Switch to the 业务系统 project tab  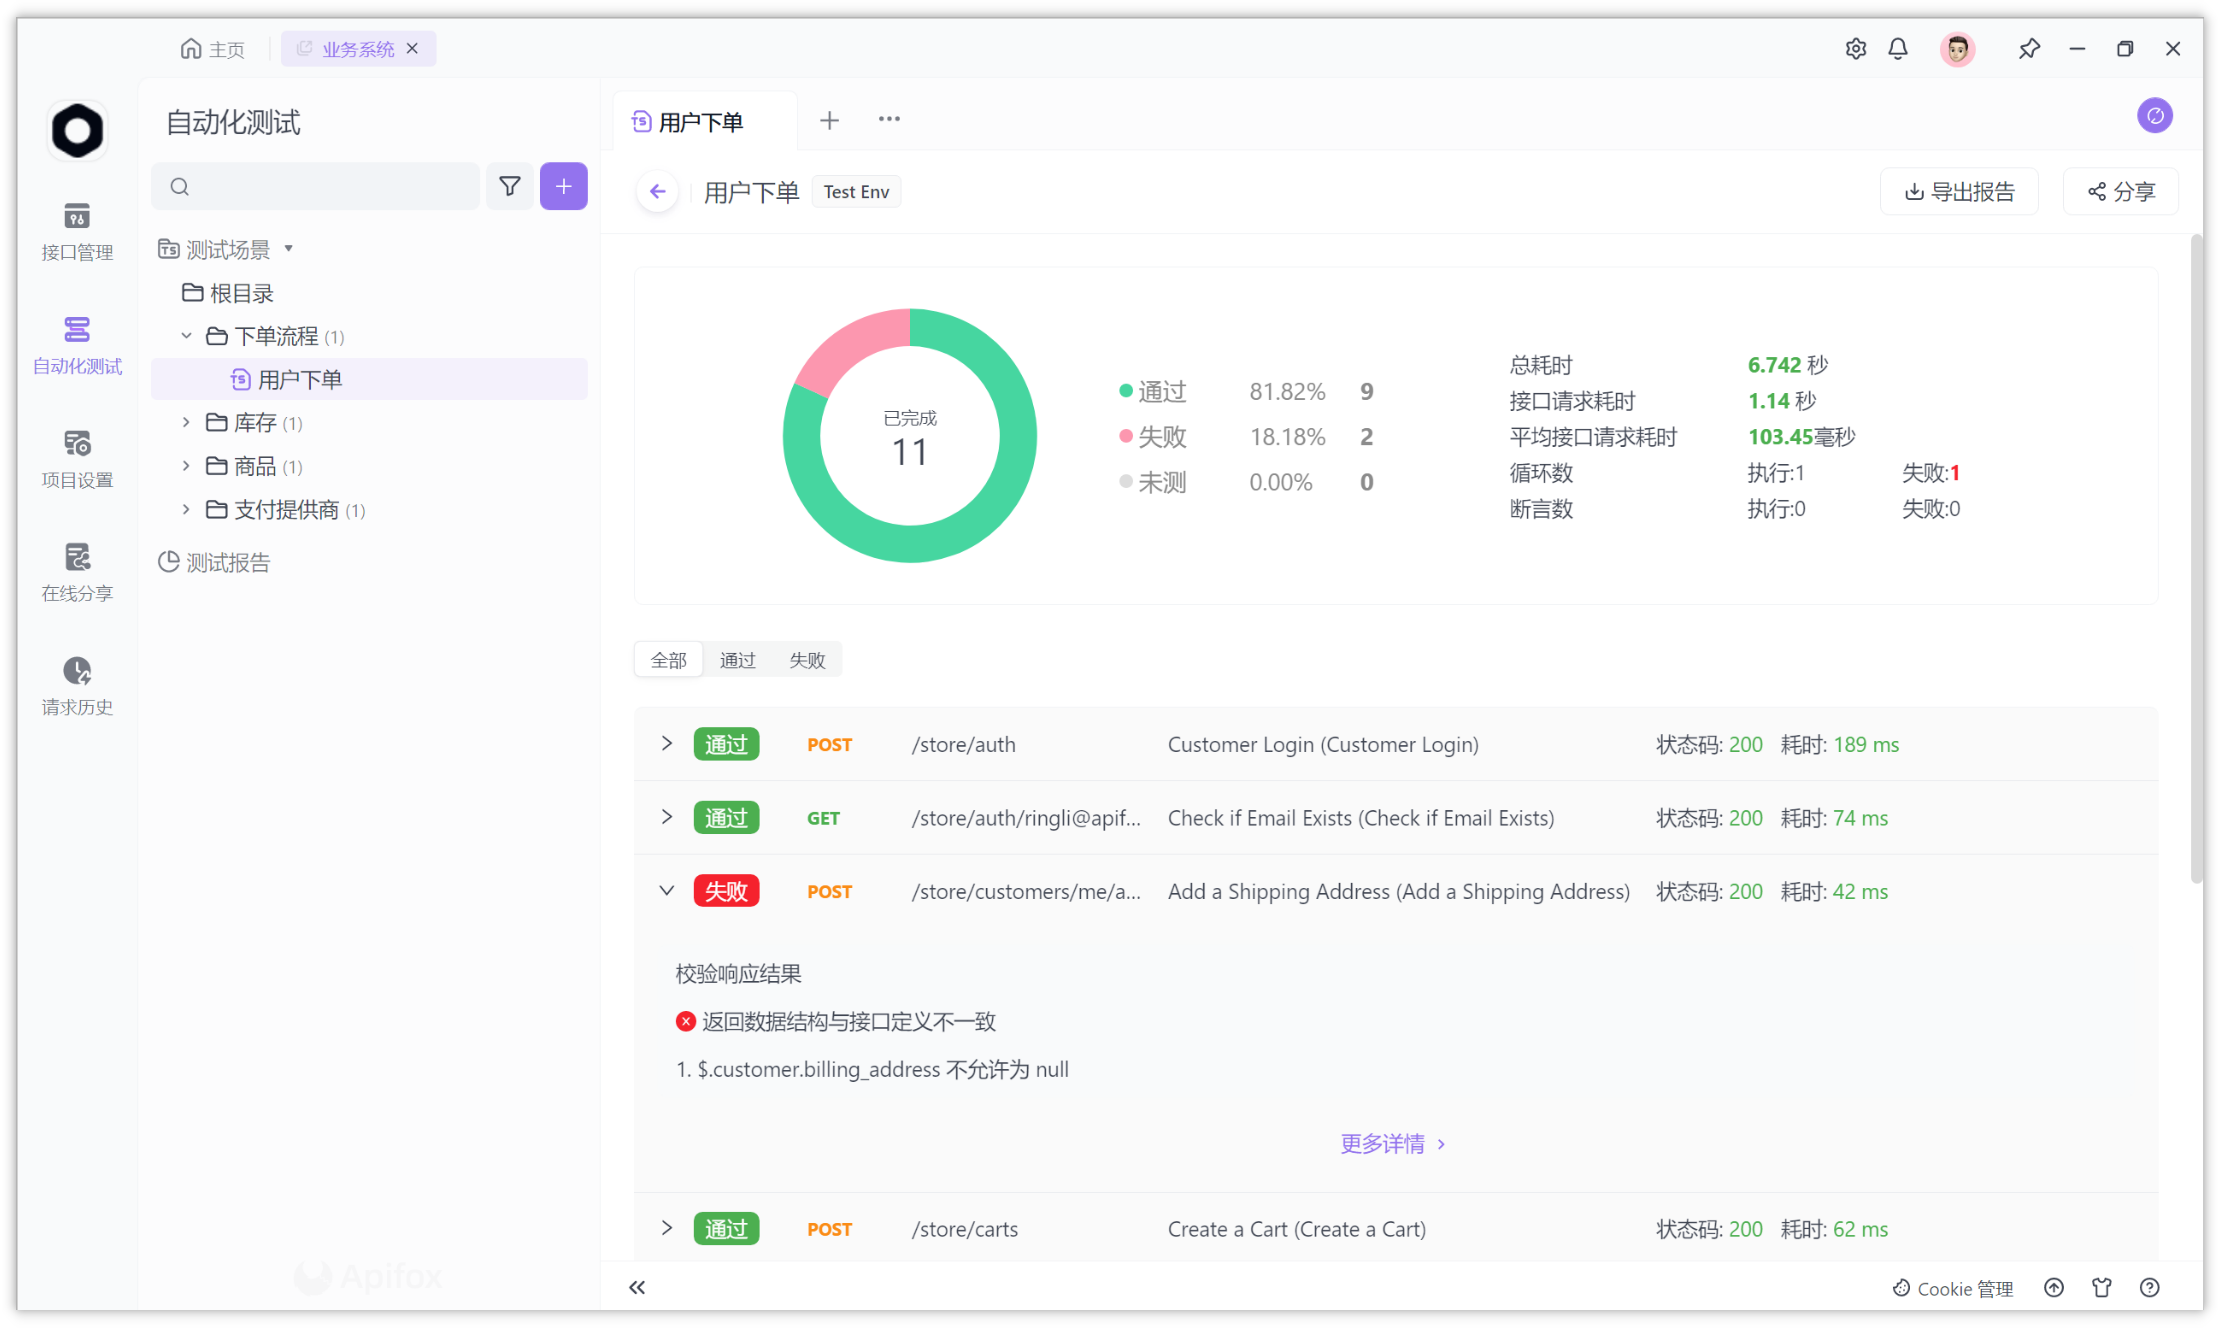(x=357, y=48)
